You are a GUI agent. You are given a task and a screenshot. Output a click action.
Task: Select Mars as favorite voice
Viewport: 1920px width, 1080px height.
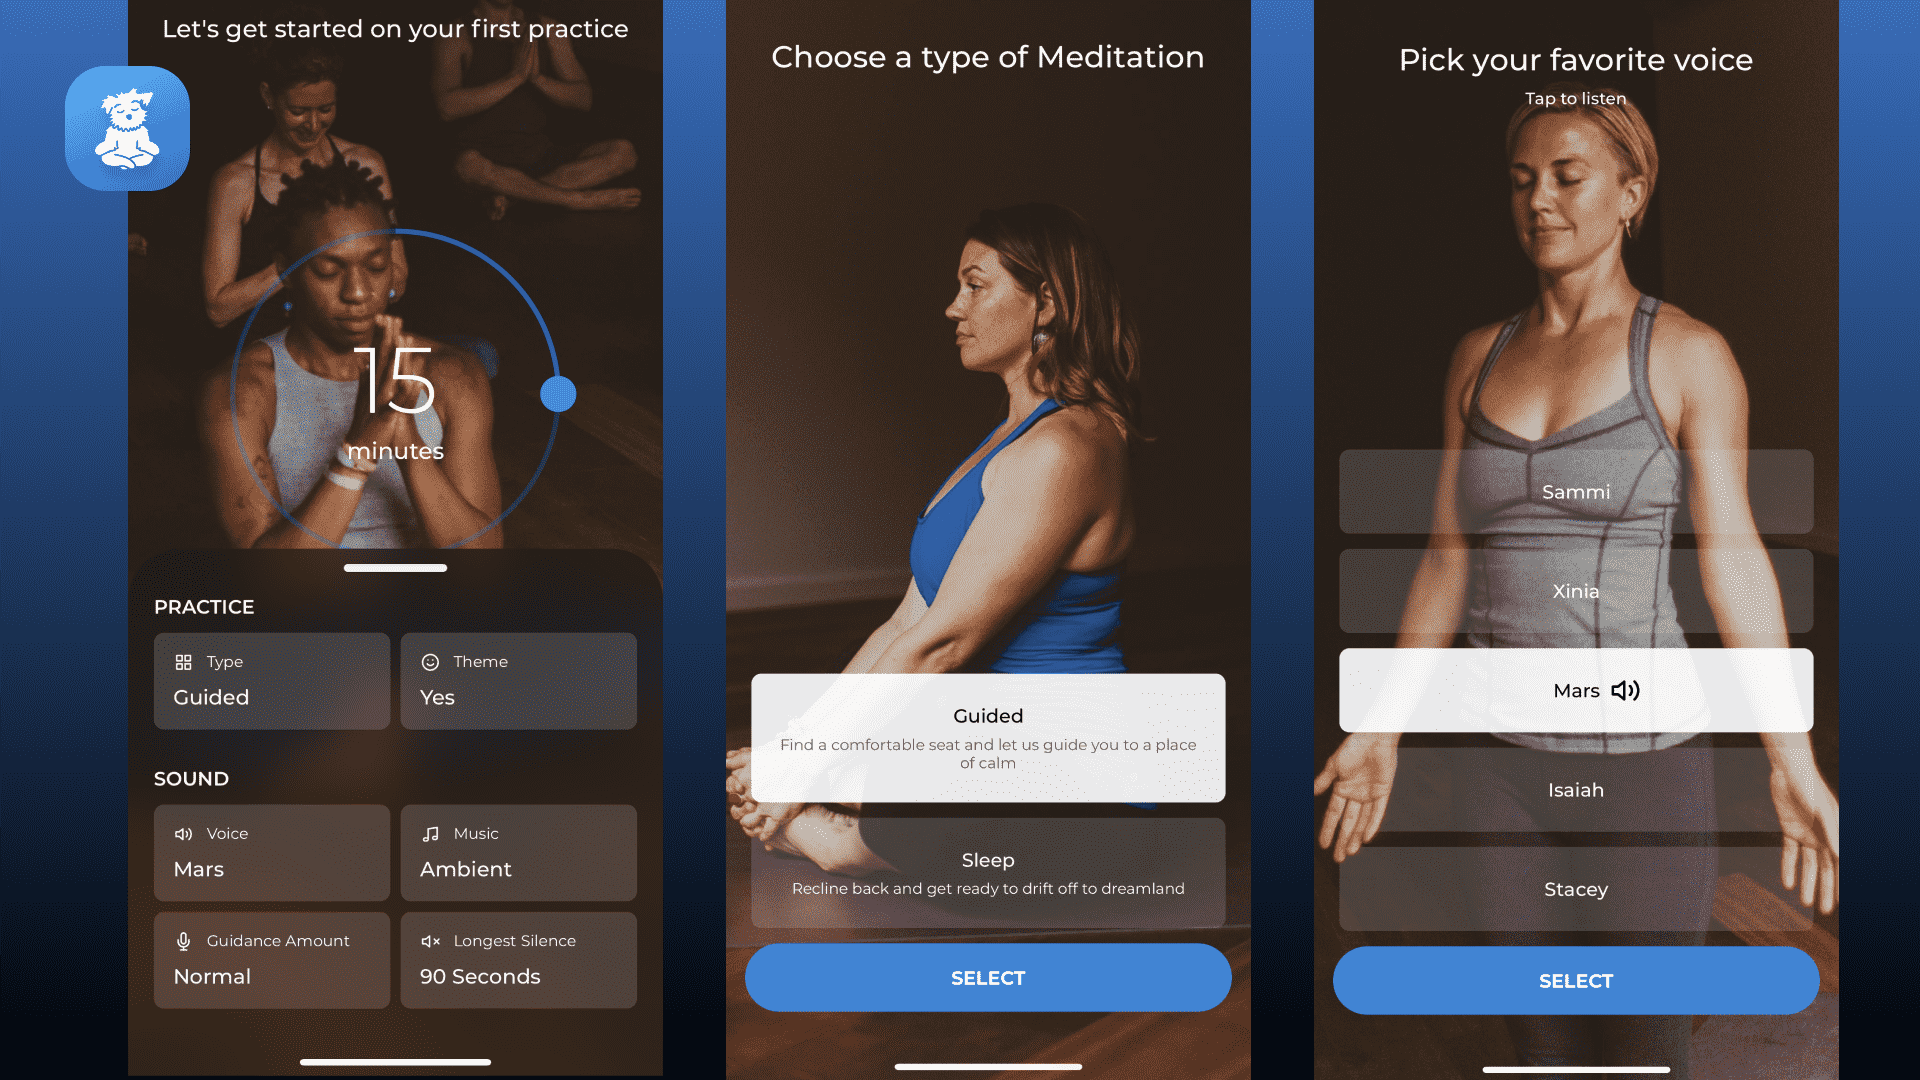click(1576, 690)
